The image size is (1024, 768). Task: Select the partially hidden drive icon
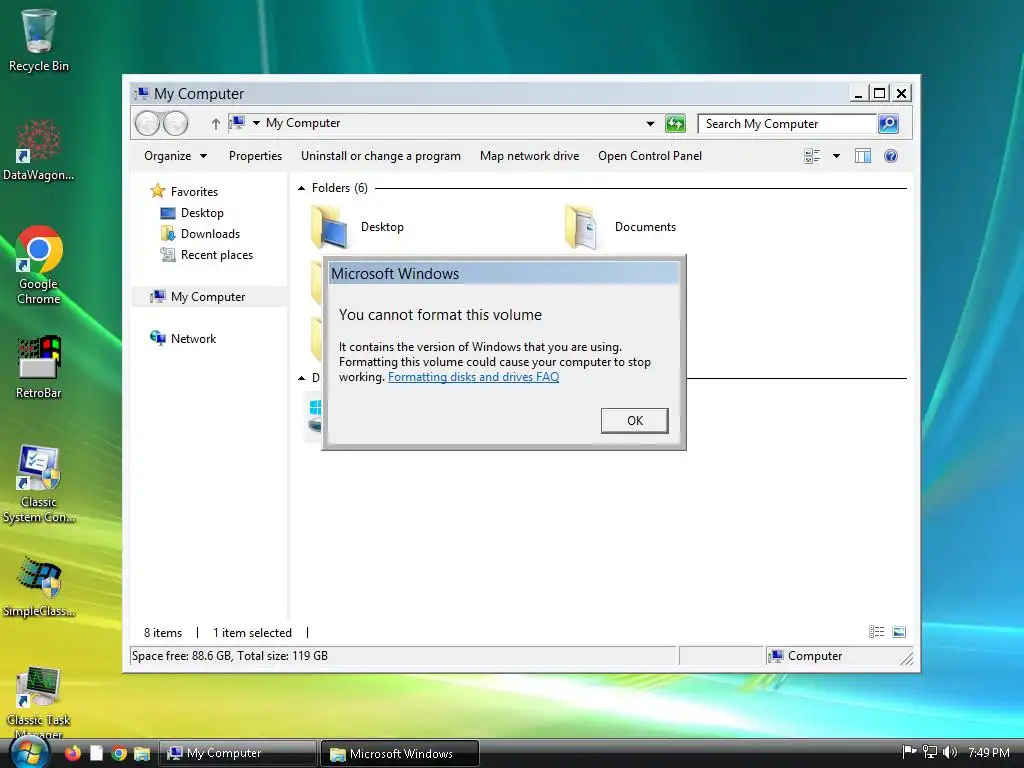pyautogui.click(x=314, y=417)
